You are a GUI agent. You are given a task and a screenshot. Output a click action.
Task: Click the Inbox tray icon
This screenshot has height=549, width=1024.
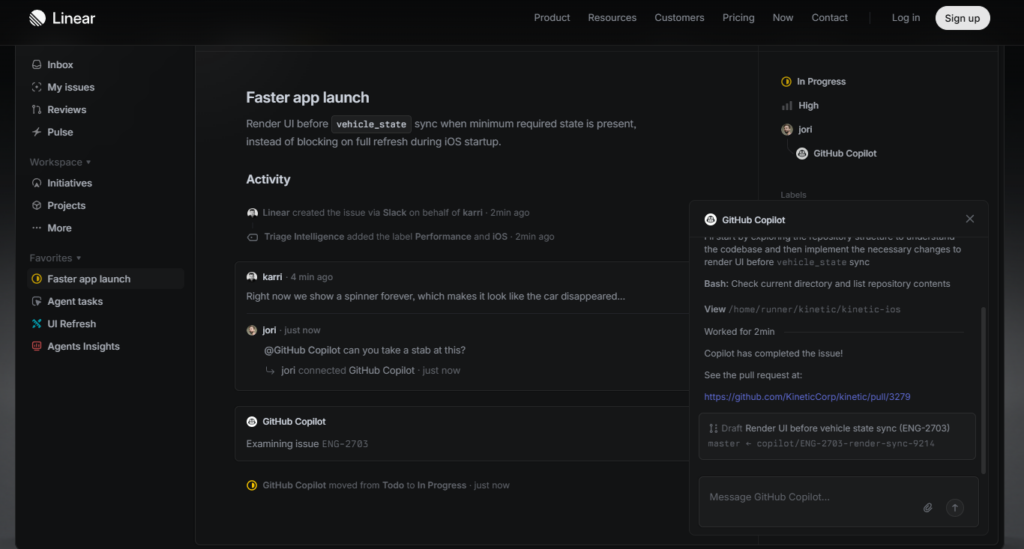(x=37, y=65)
